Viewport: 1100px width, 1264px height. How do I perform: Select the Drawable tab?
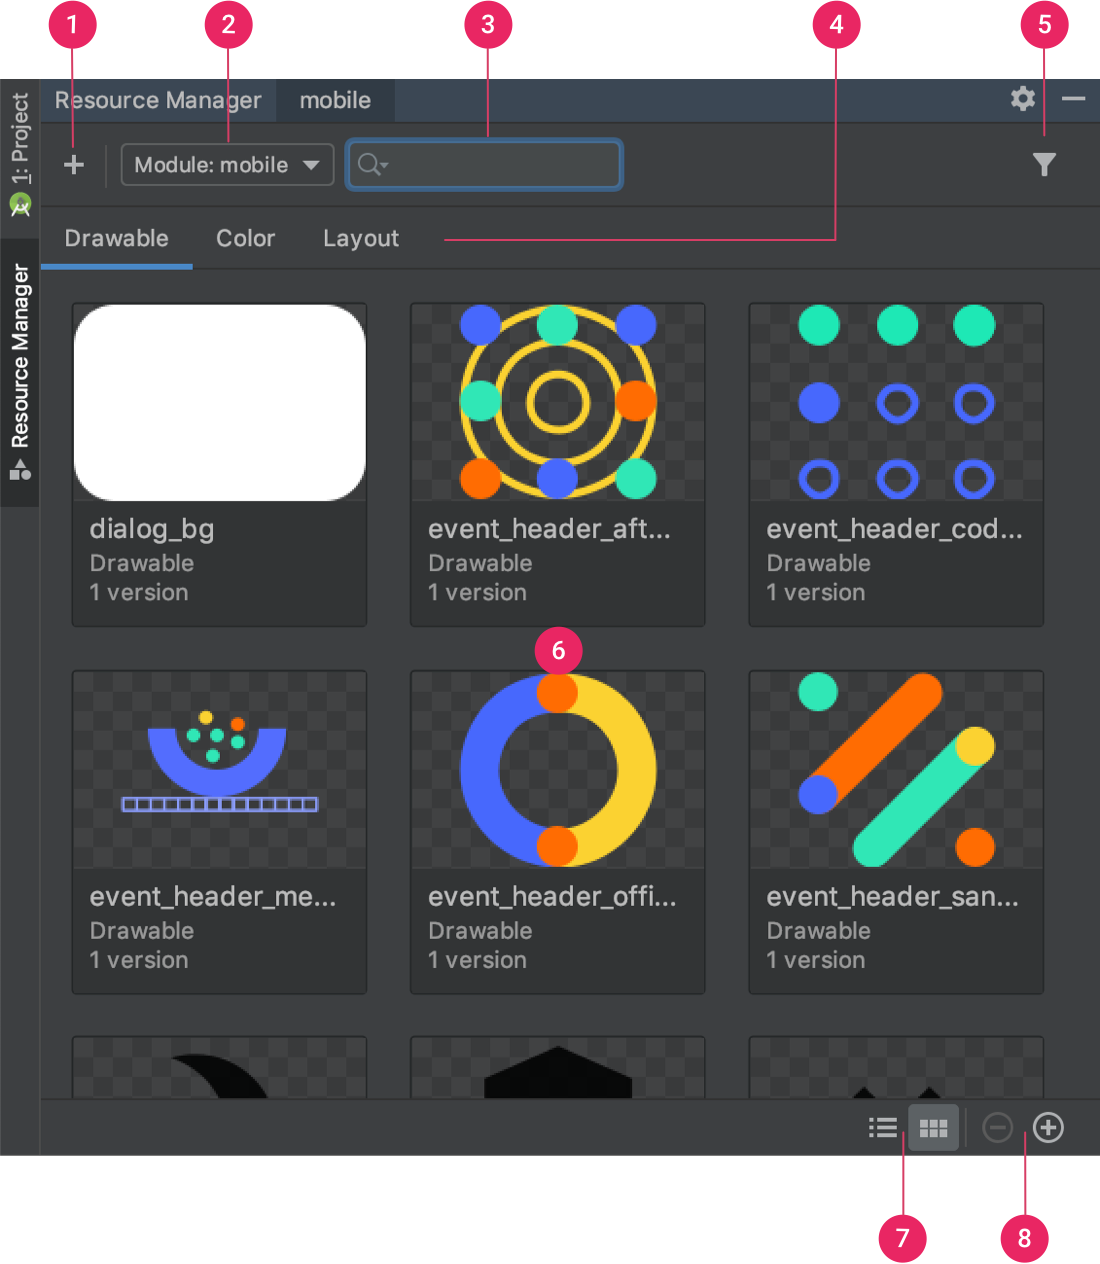click(116, 238)
